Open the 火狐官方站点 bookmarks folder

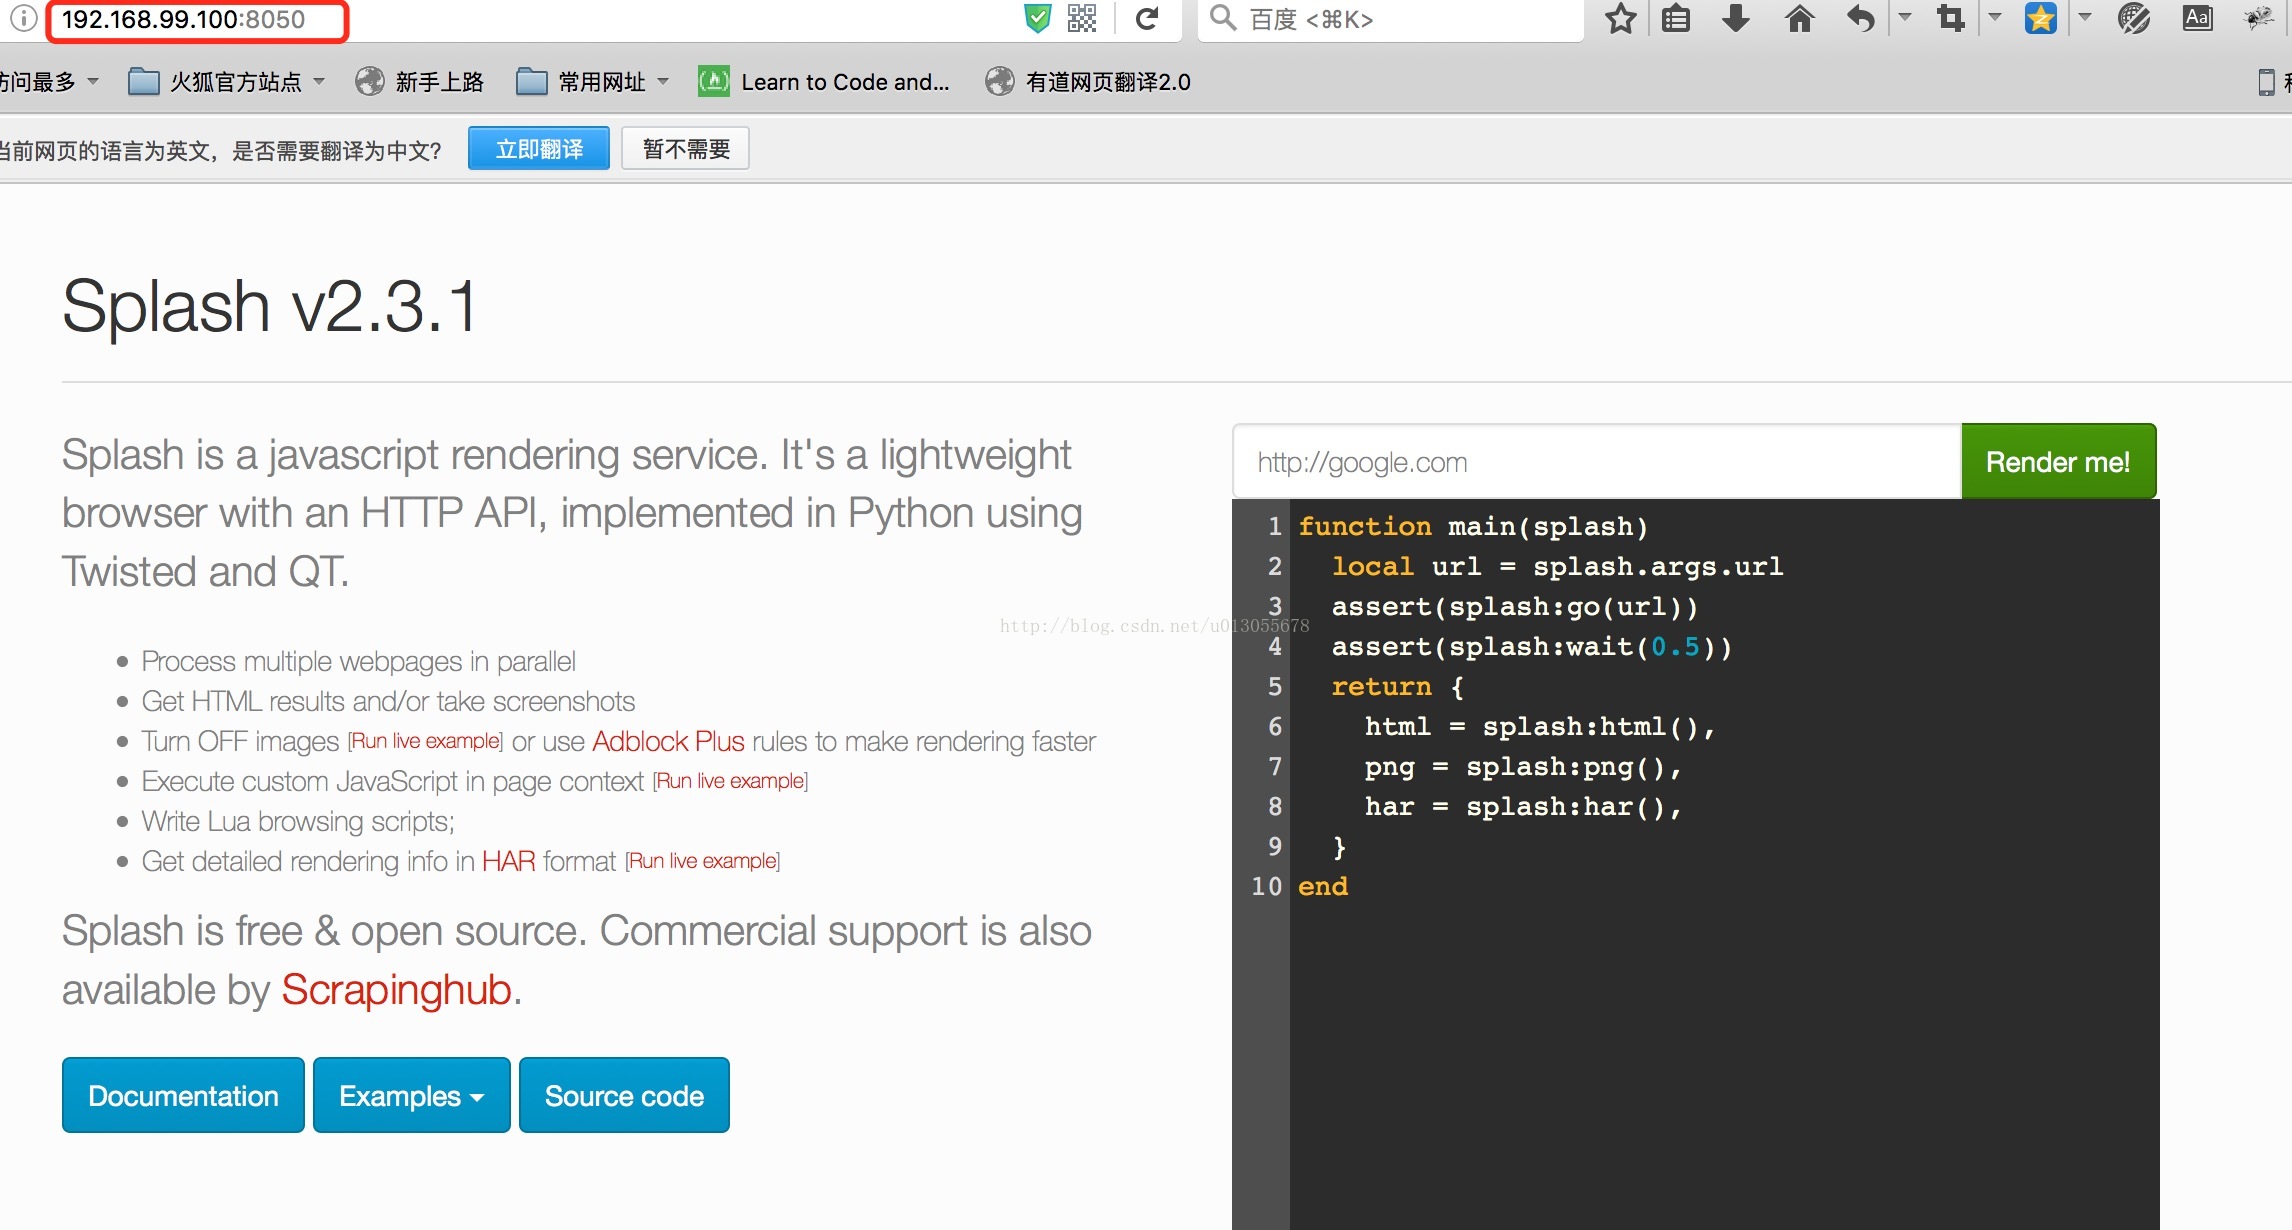[x=227, y=82]
